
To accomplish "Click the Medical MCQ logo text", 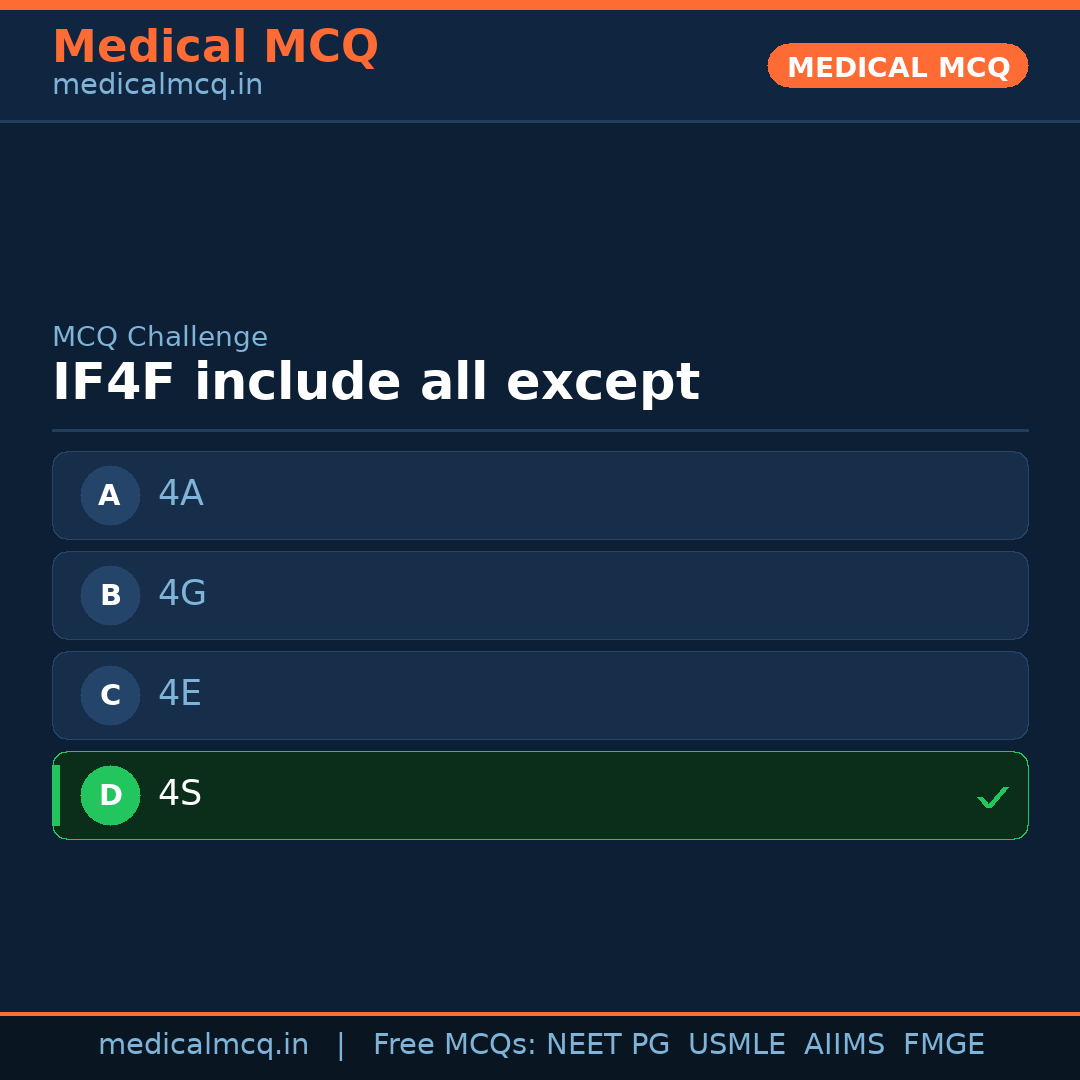I will 216,47.
